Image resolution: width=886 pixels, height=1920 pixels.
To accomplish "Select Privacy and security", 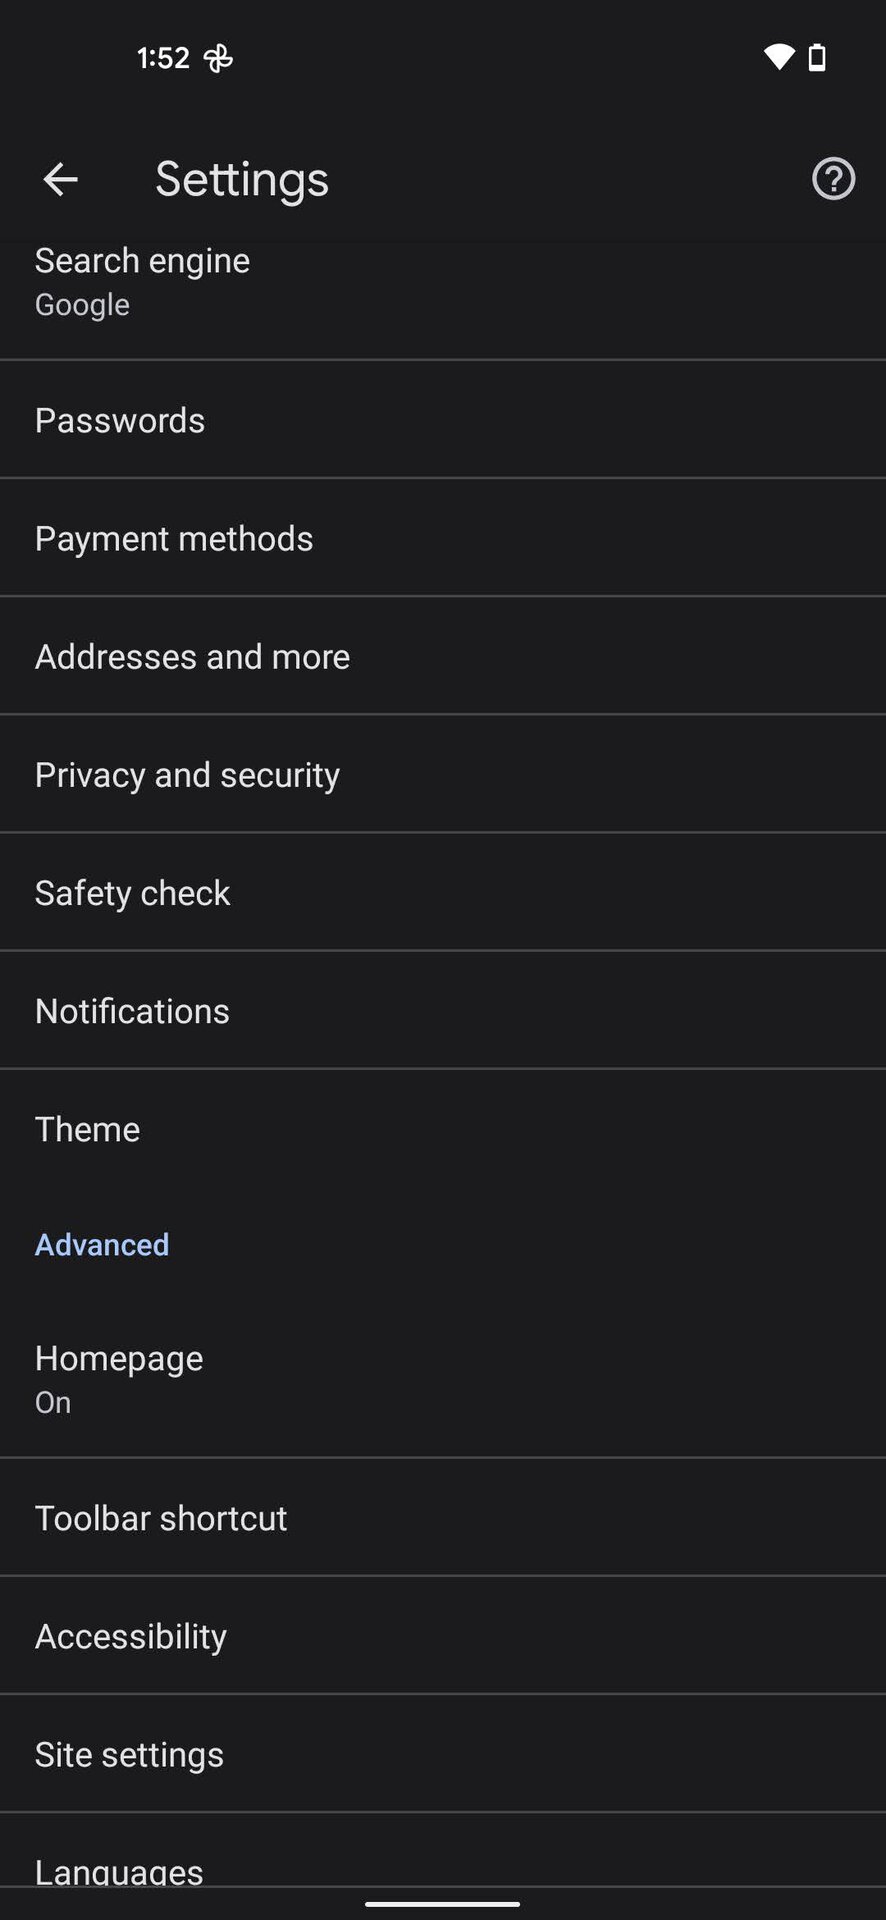I will (442, 775).
